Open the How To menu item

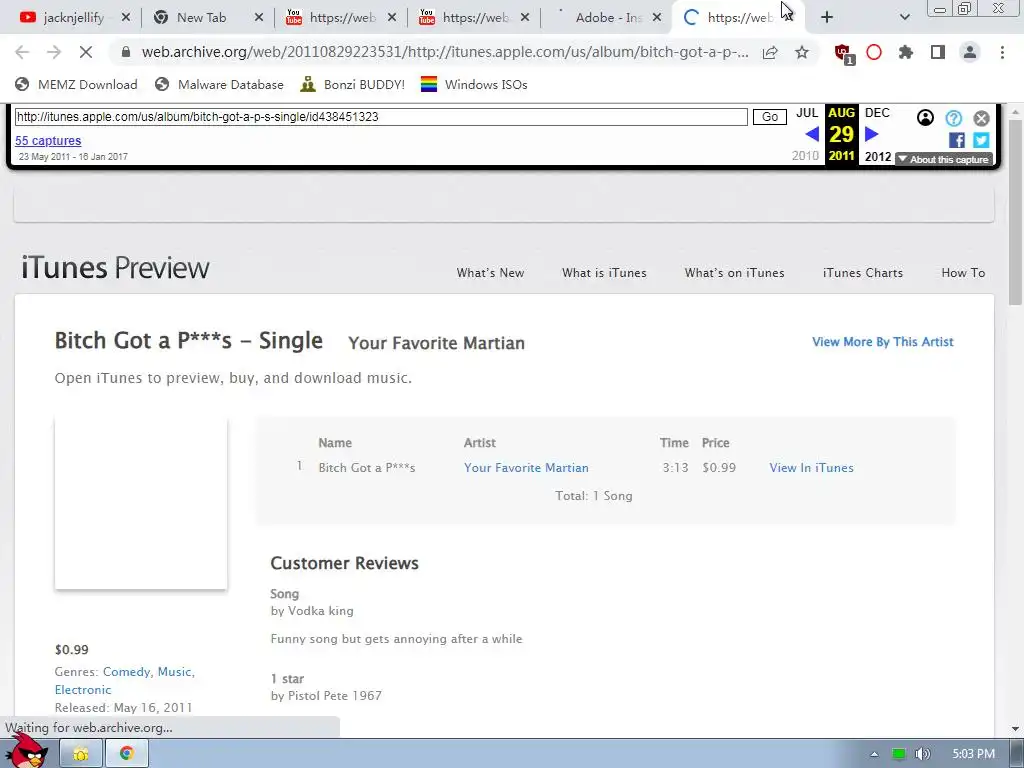point(963,273)
